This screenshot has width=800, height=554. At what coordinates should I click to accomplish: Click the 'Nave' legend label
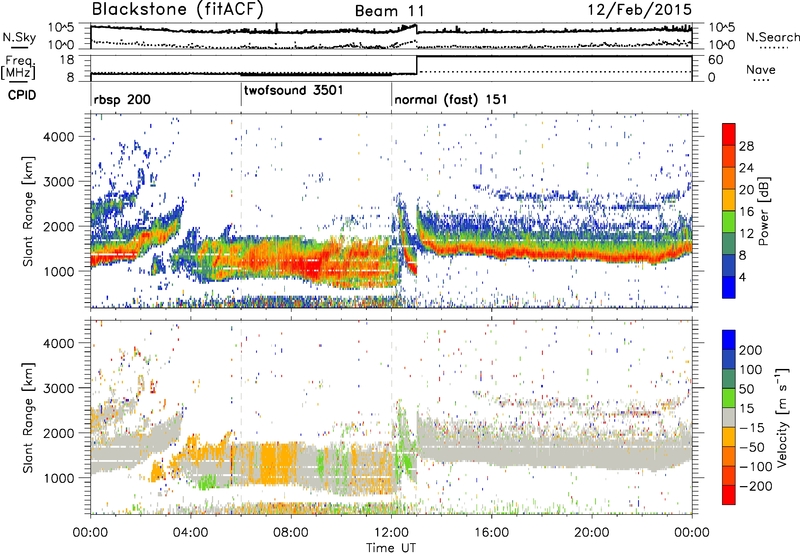point(761,69)
